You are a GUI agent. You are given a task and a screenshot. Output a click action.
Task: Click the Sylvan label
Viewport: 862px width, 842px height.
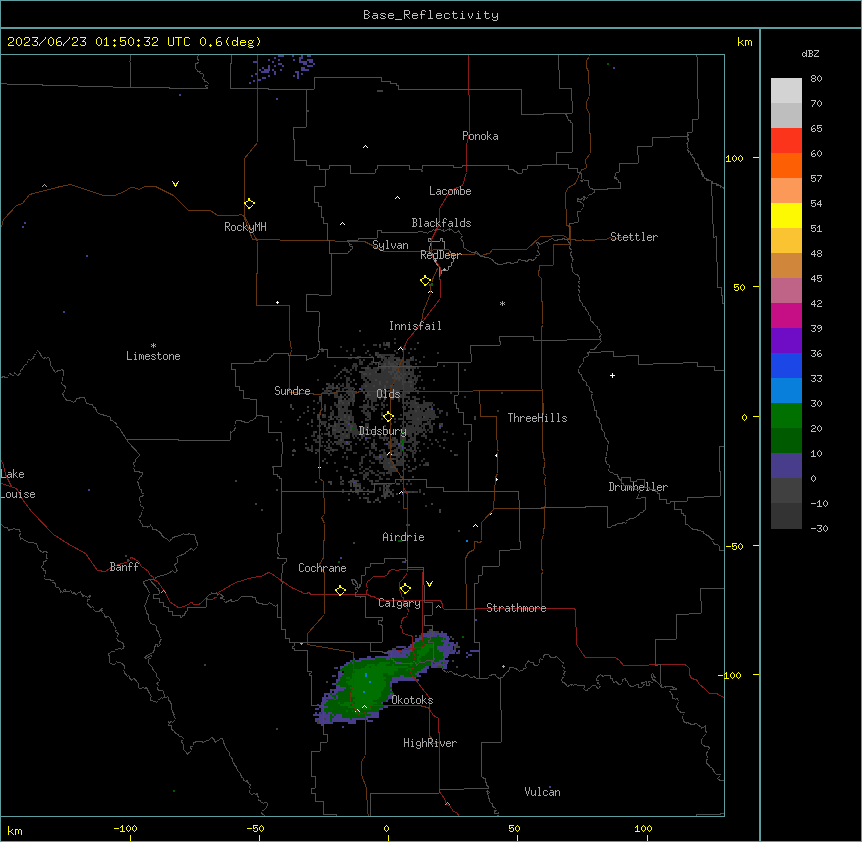390,245
